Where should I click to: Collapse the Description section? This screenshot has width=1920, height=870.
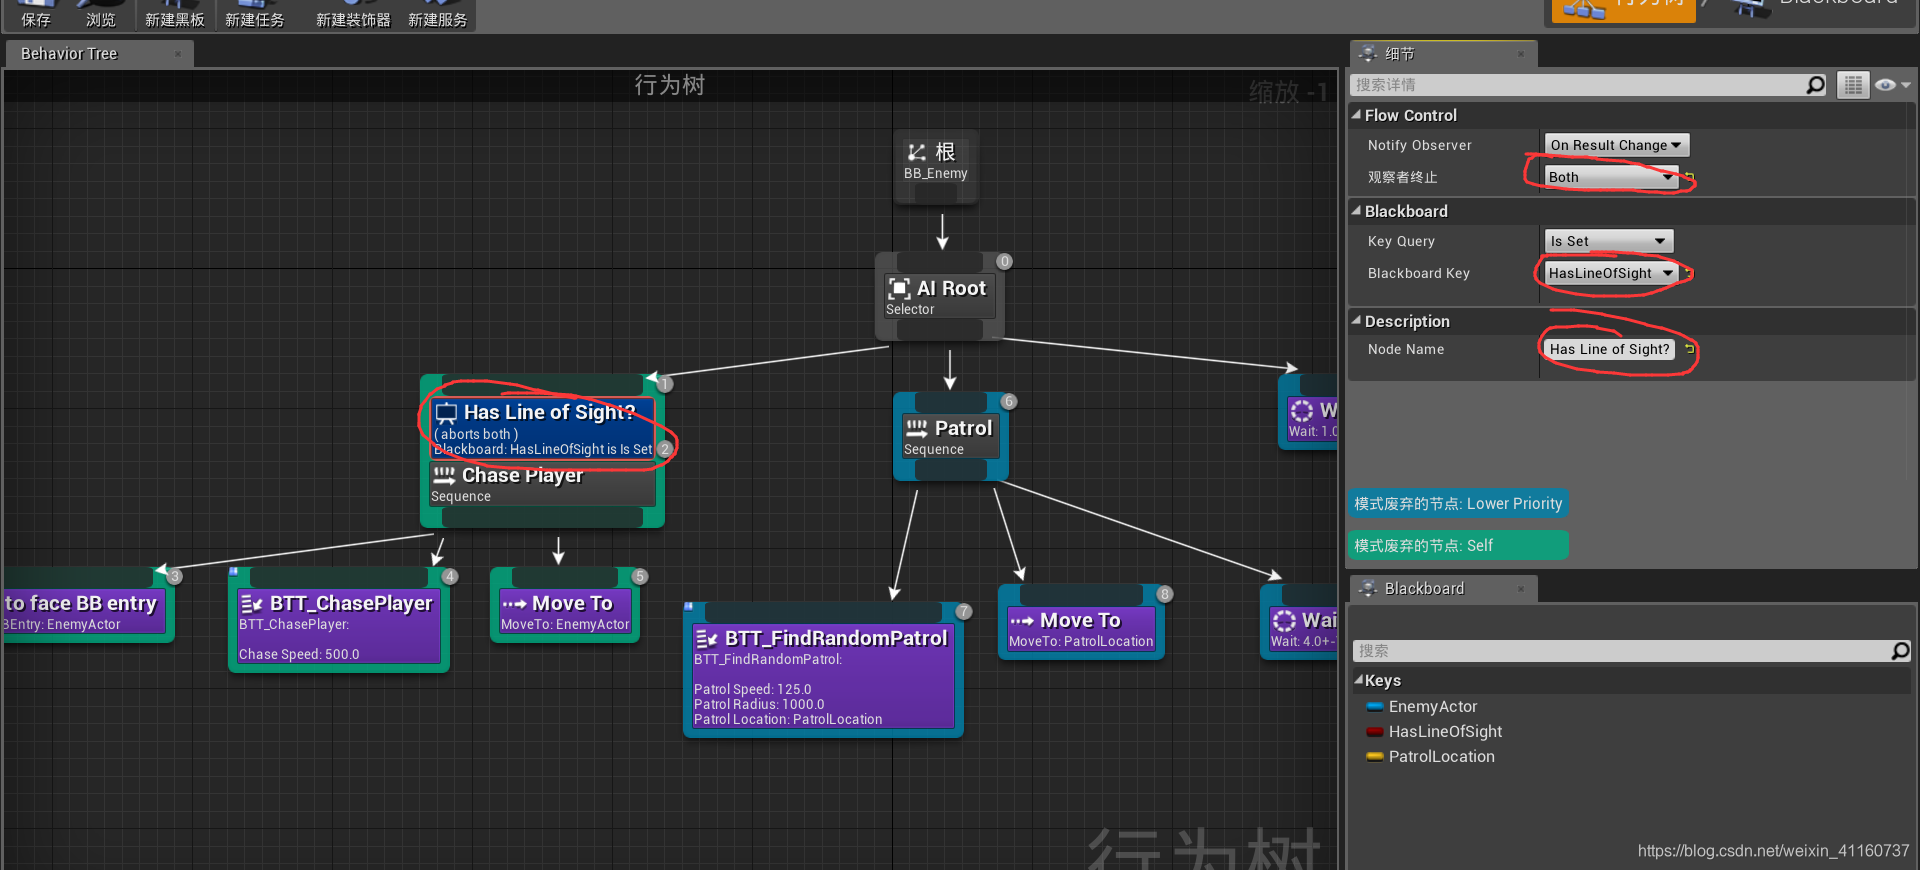coord(1357,321)
